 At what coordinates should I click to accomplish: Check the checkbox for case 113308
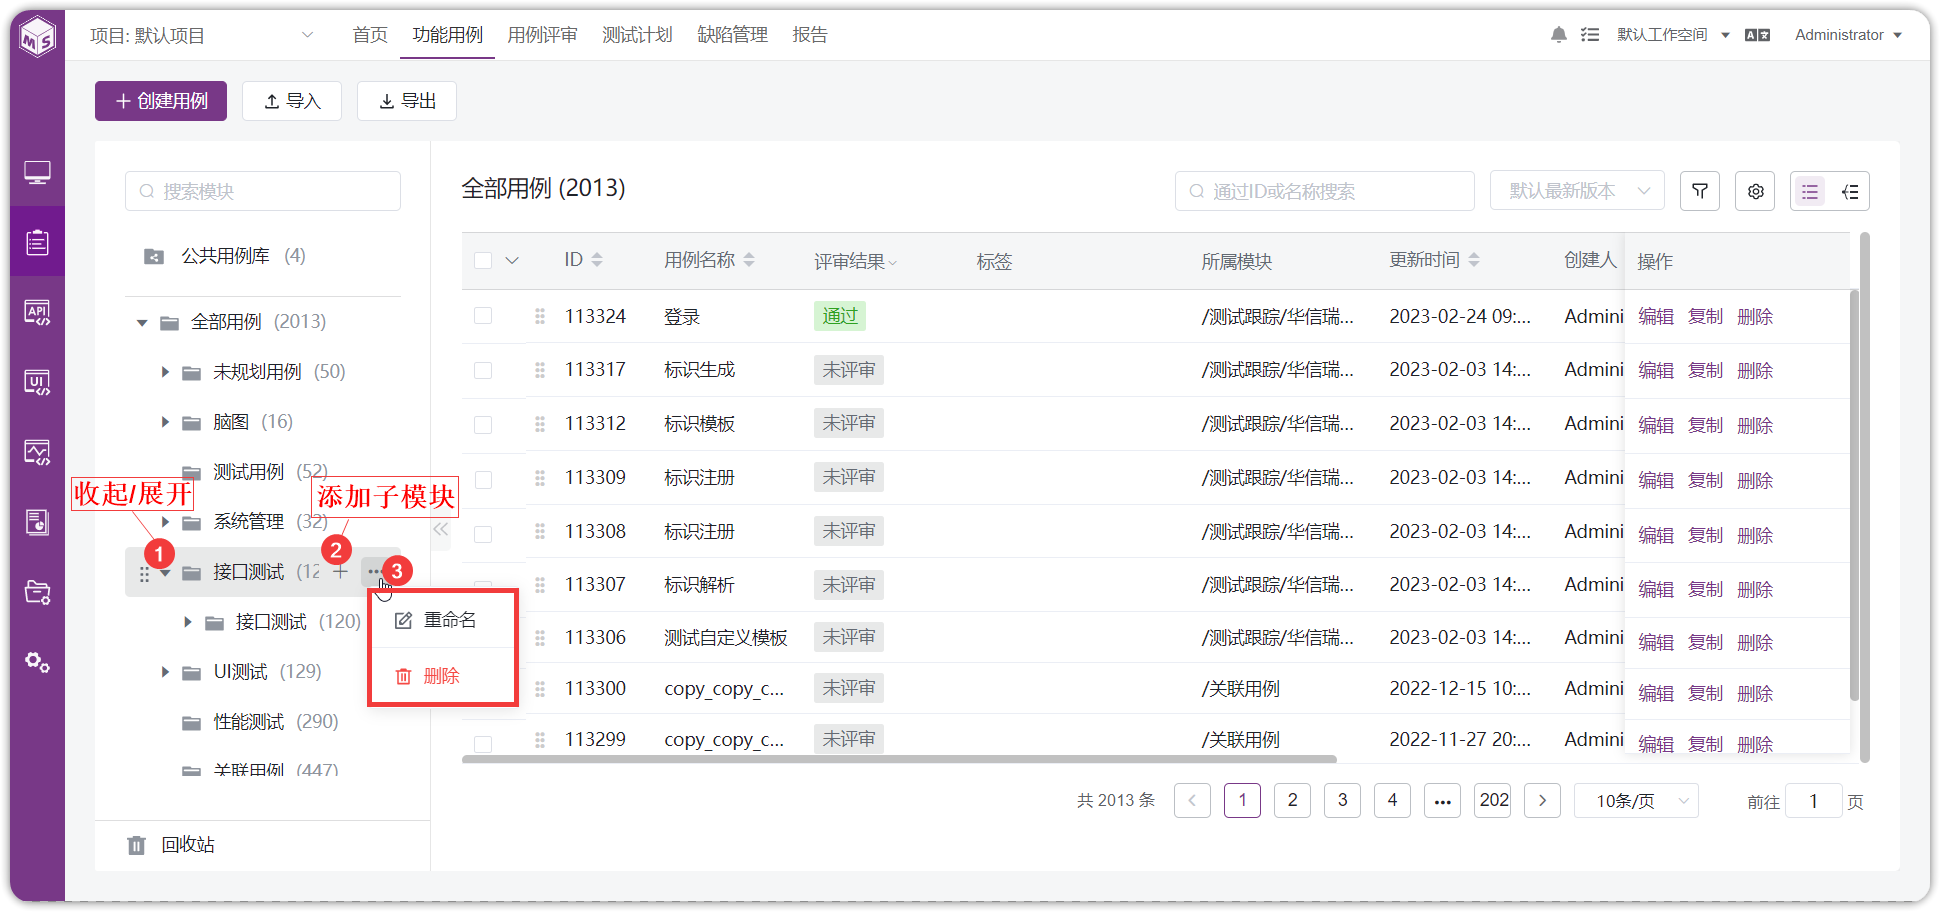[x=483, y=533]
